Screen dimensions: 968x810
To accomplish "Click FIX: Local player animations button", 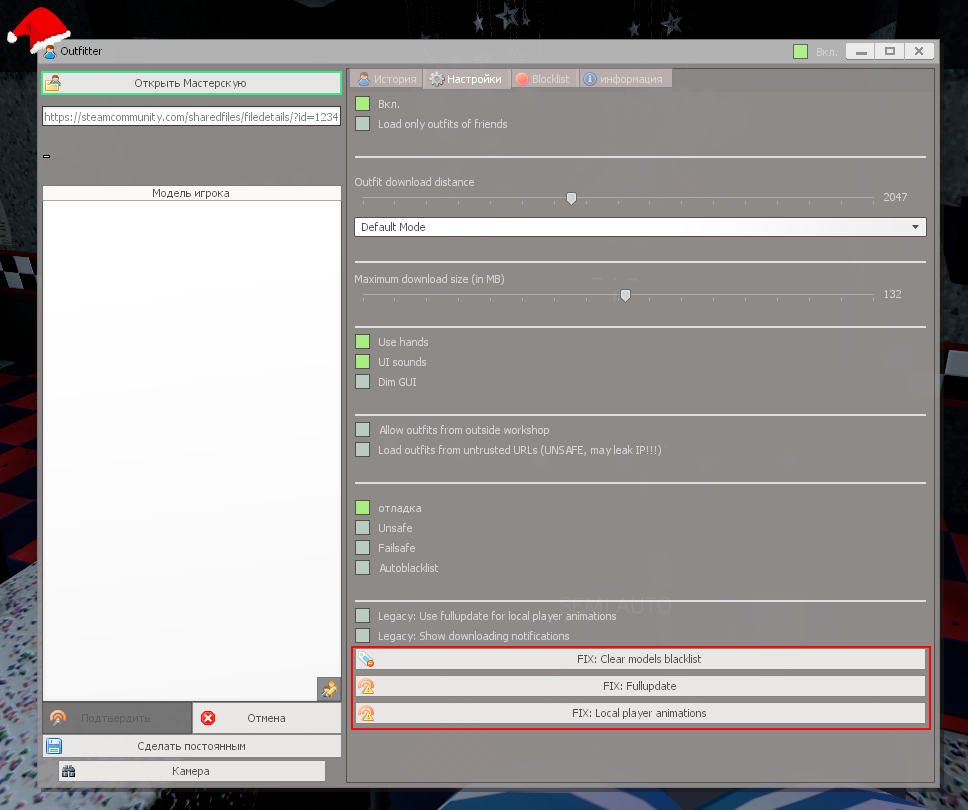I will [640, 713].
